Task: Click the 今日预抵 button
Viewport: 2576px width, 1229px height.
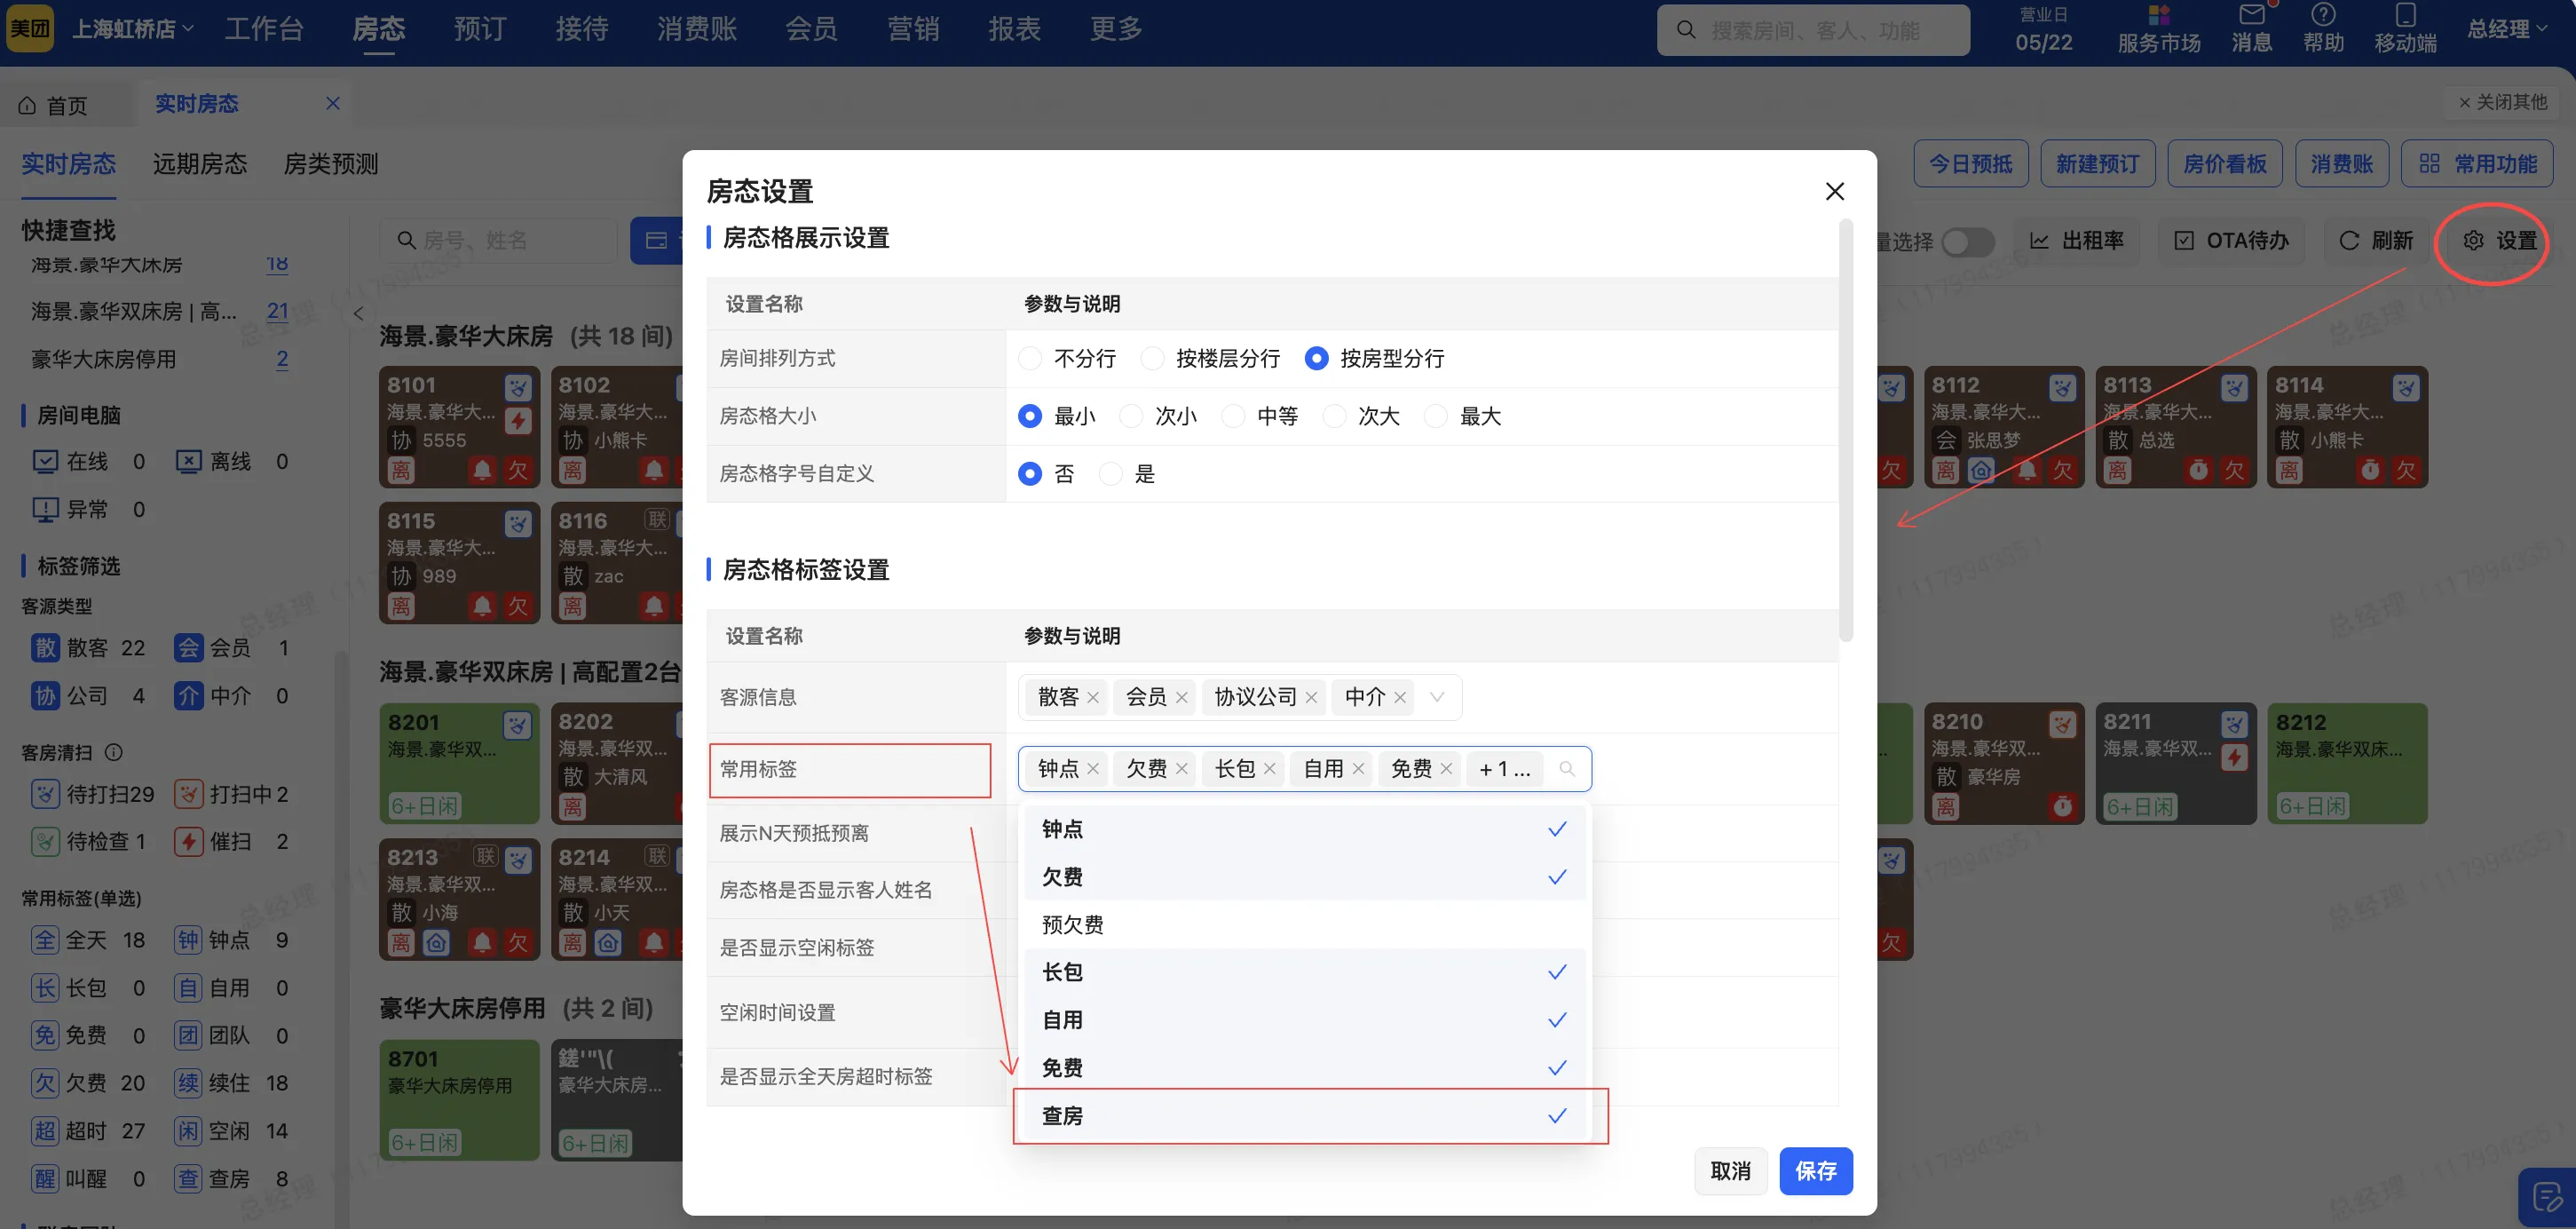Action: pyautogui.click(x=1970, y=164)
